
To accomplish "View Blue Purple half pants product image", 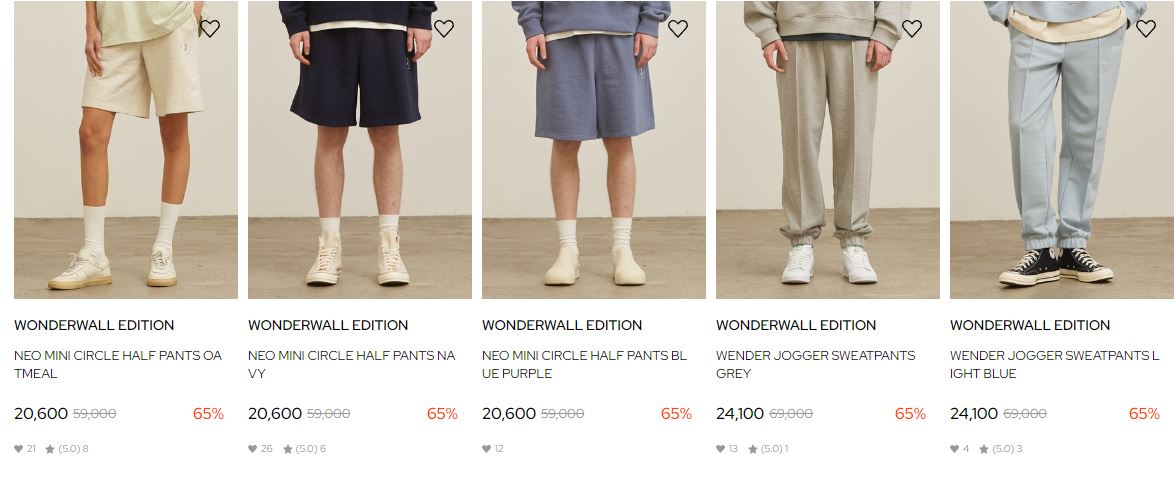I will click(x=594, y=150).
